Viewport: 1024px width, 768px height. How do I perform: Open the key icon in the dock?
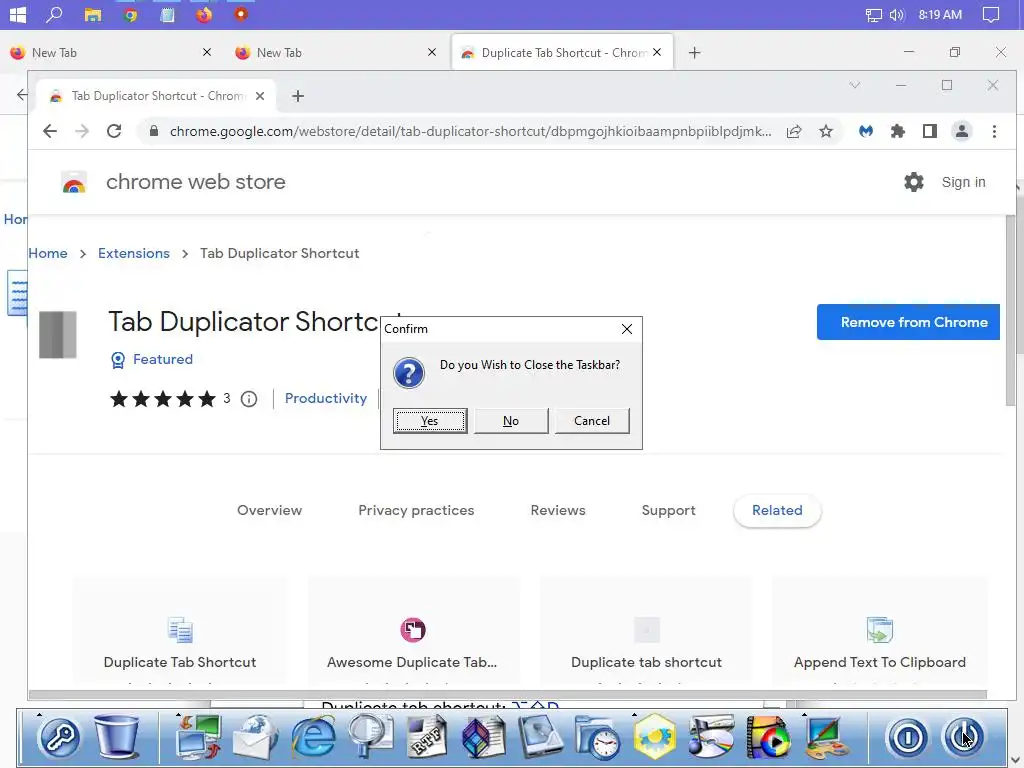click(59, 737)
